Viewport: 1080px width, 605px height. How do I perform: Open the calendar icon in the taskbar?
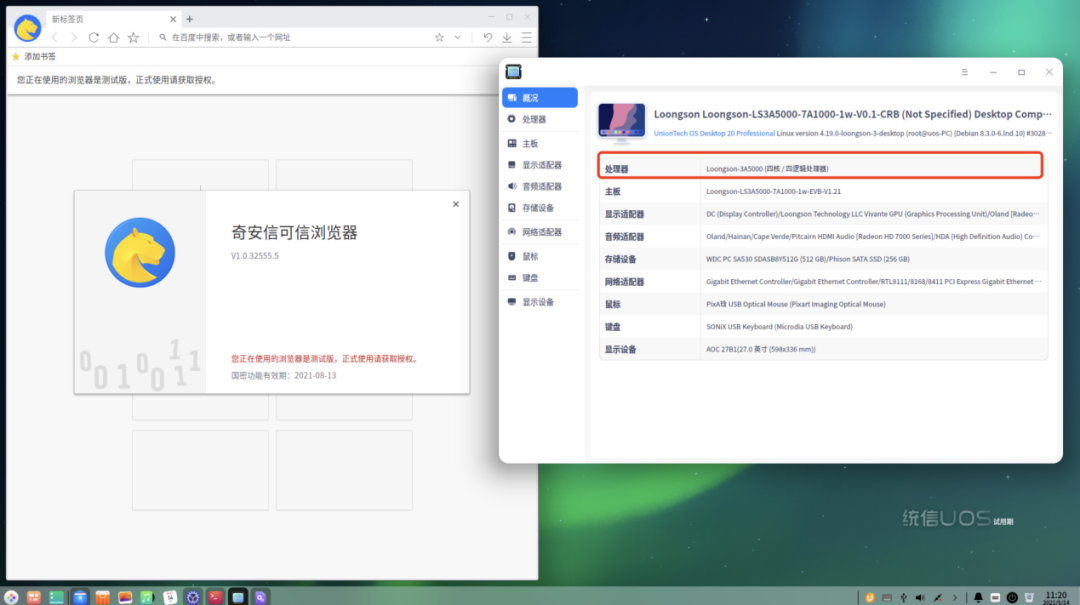click(x=170, y=597)
